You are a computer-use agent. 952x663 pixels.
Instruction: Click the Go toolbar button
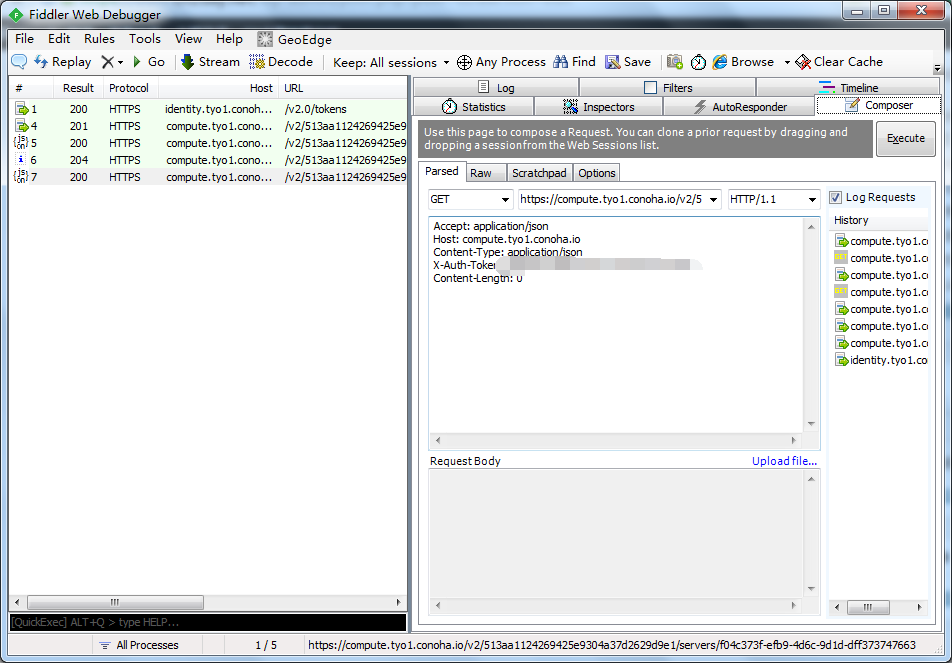149,62
